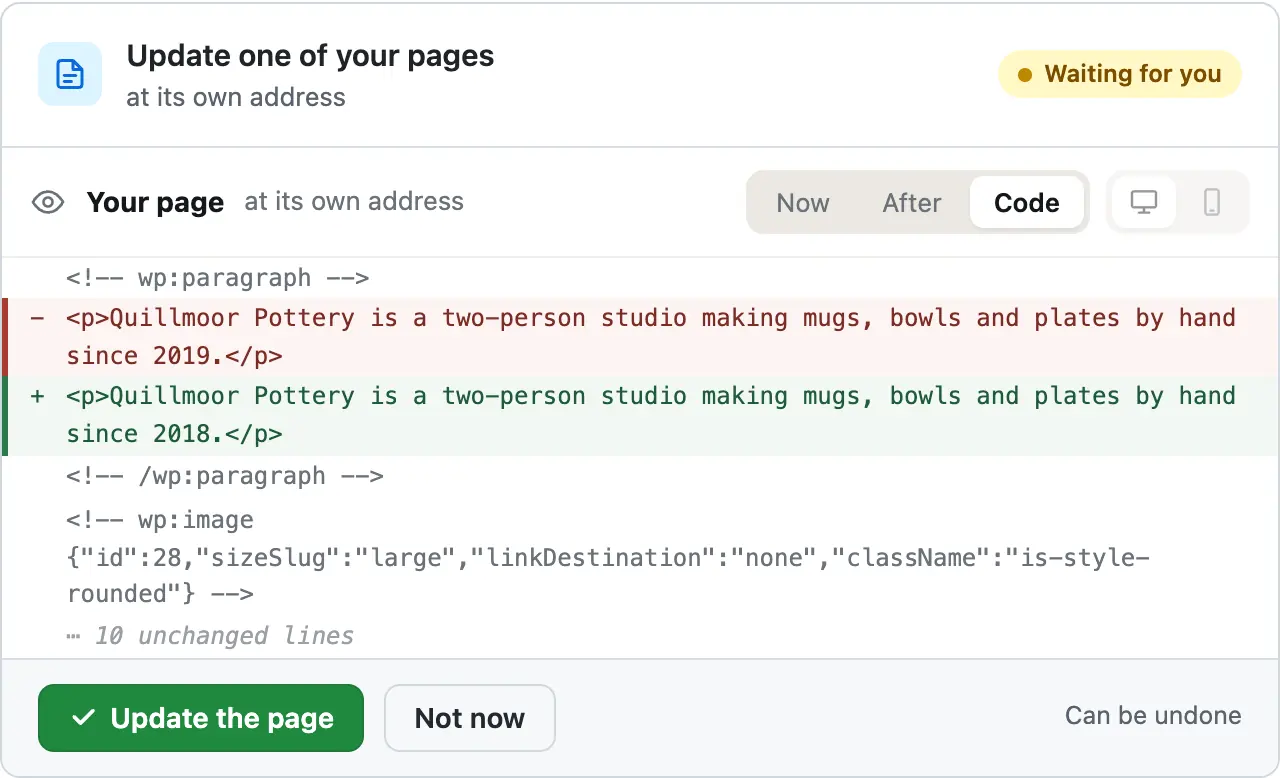Click the closing /wp:paragraph comment line
This screenshot has height=778, width=1280.
[225, 476]
